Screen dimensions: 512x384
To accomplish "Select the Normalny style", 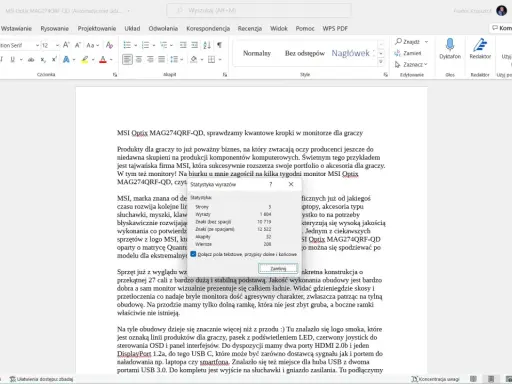I will [257, 53].
